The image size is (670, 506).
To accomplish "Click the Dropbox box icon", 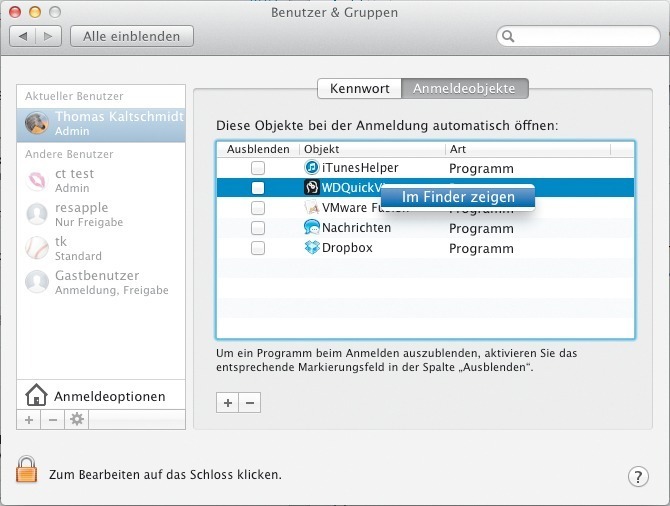I will coord(312,247).
